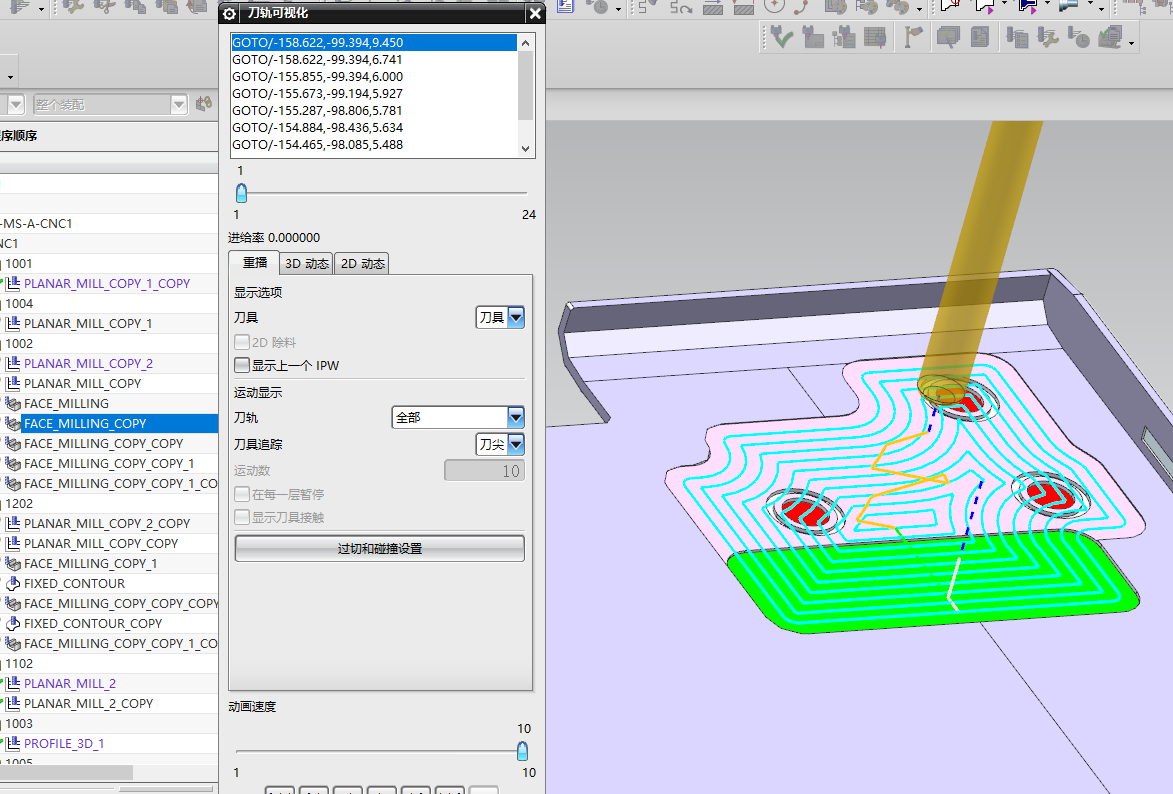Click the 动画速度 slider handle
The width and height of the screenshot is (1173, 794).
click(522, 751)
